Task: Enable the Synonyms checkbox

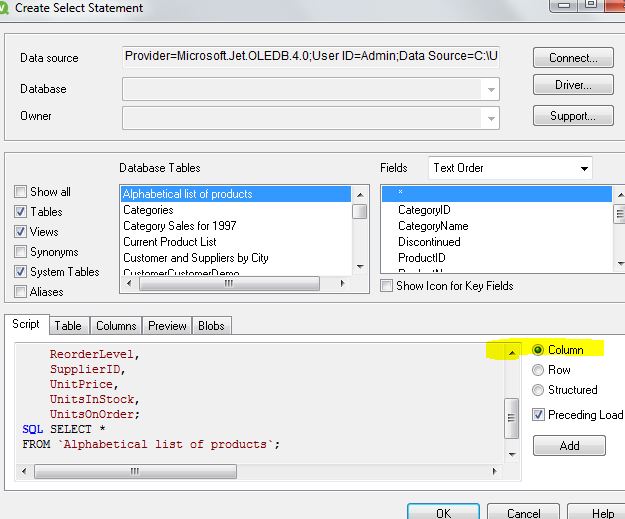Action: 20,252
